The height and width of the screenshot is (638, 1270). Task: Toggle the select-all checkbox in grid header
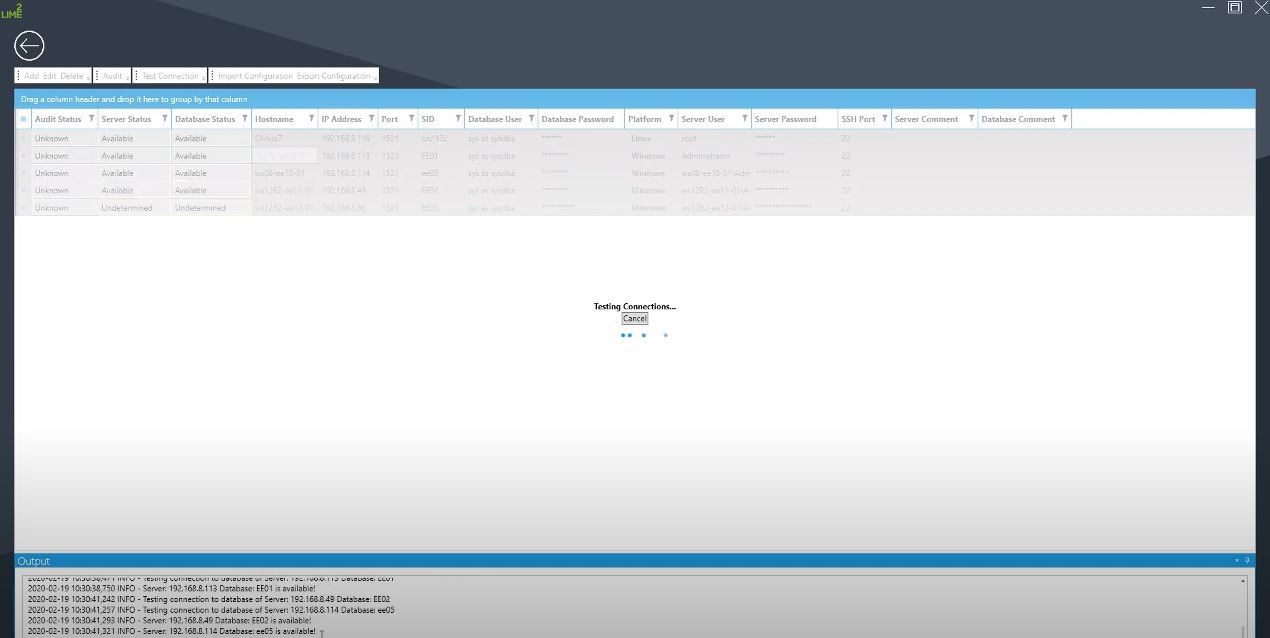23,119
